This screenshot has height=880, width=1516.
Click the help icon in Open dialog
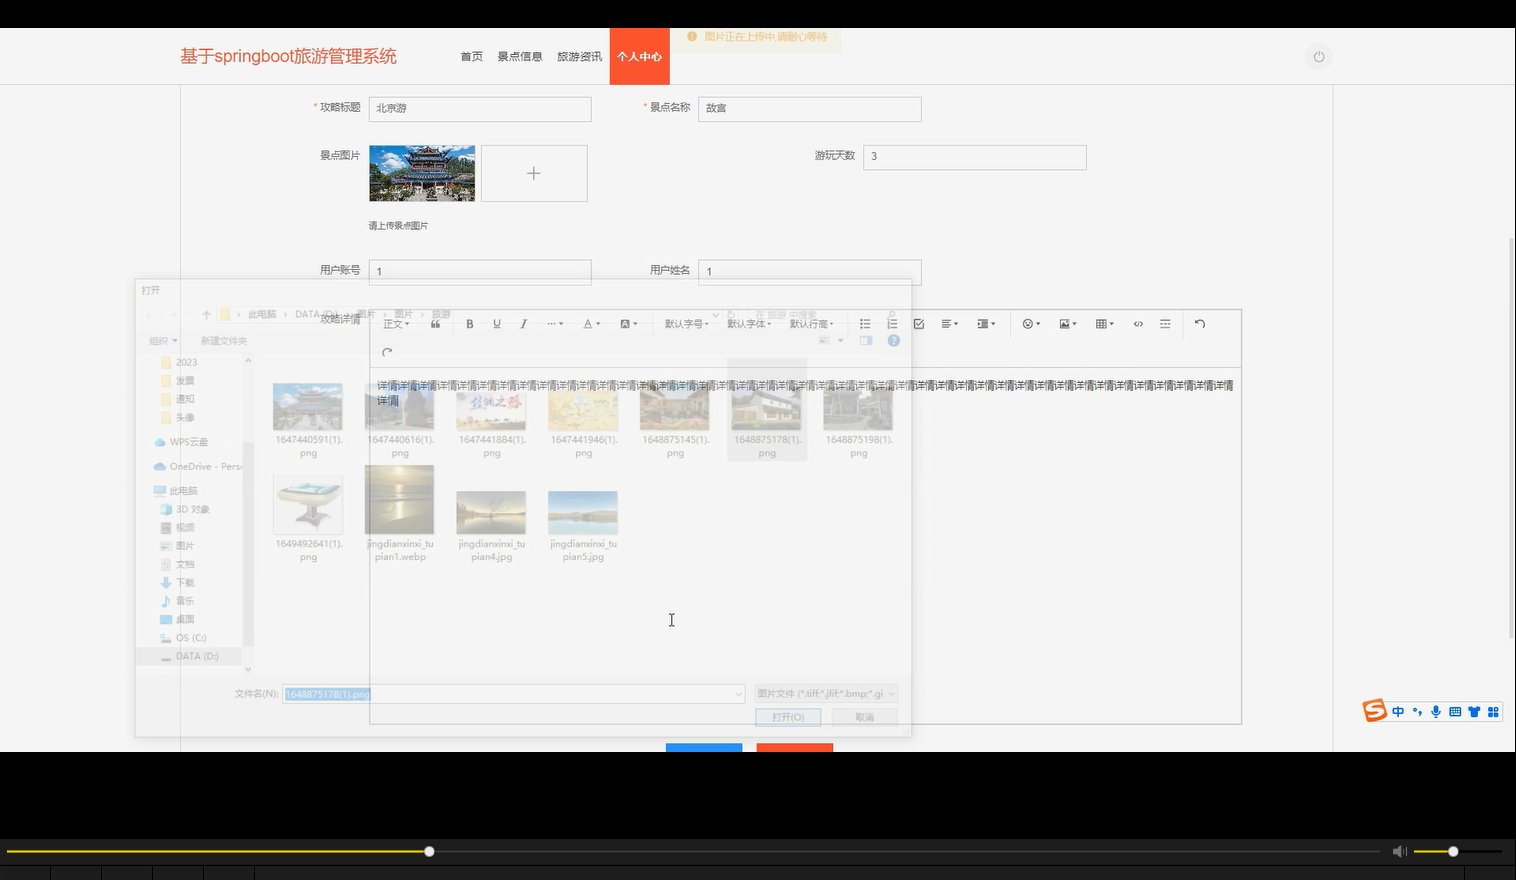894,341
